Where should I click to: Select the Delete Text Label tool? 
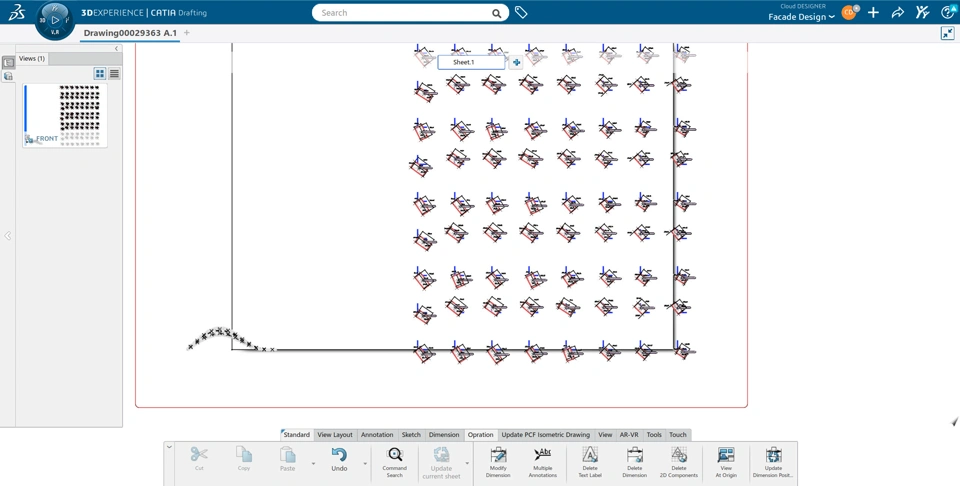point(590,462)
